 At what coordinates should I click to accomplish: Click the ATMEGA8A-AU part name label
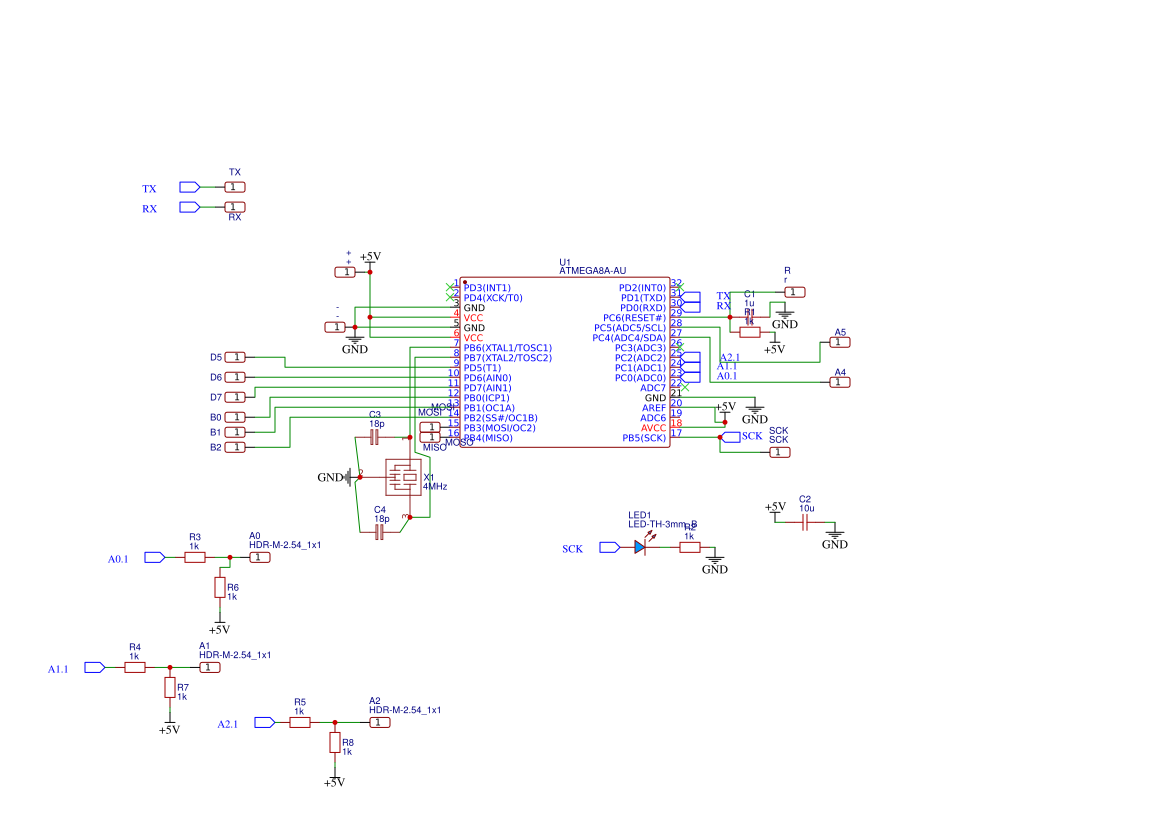[593, 271]
